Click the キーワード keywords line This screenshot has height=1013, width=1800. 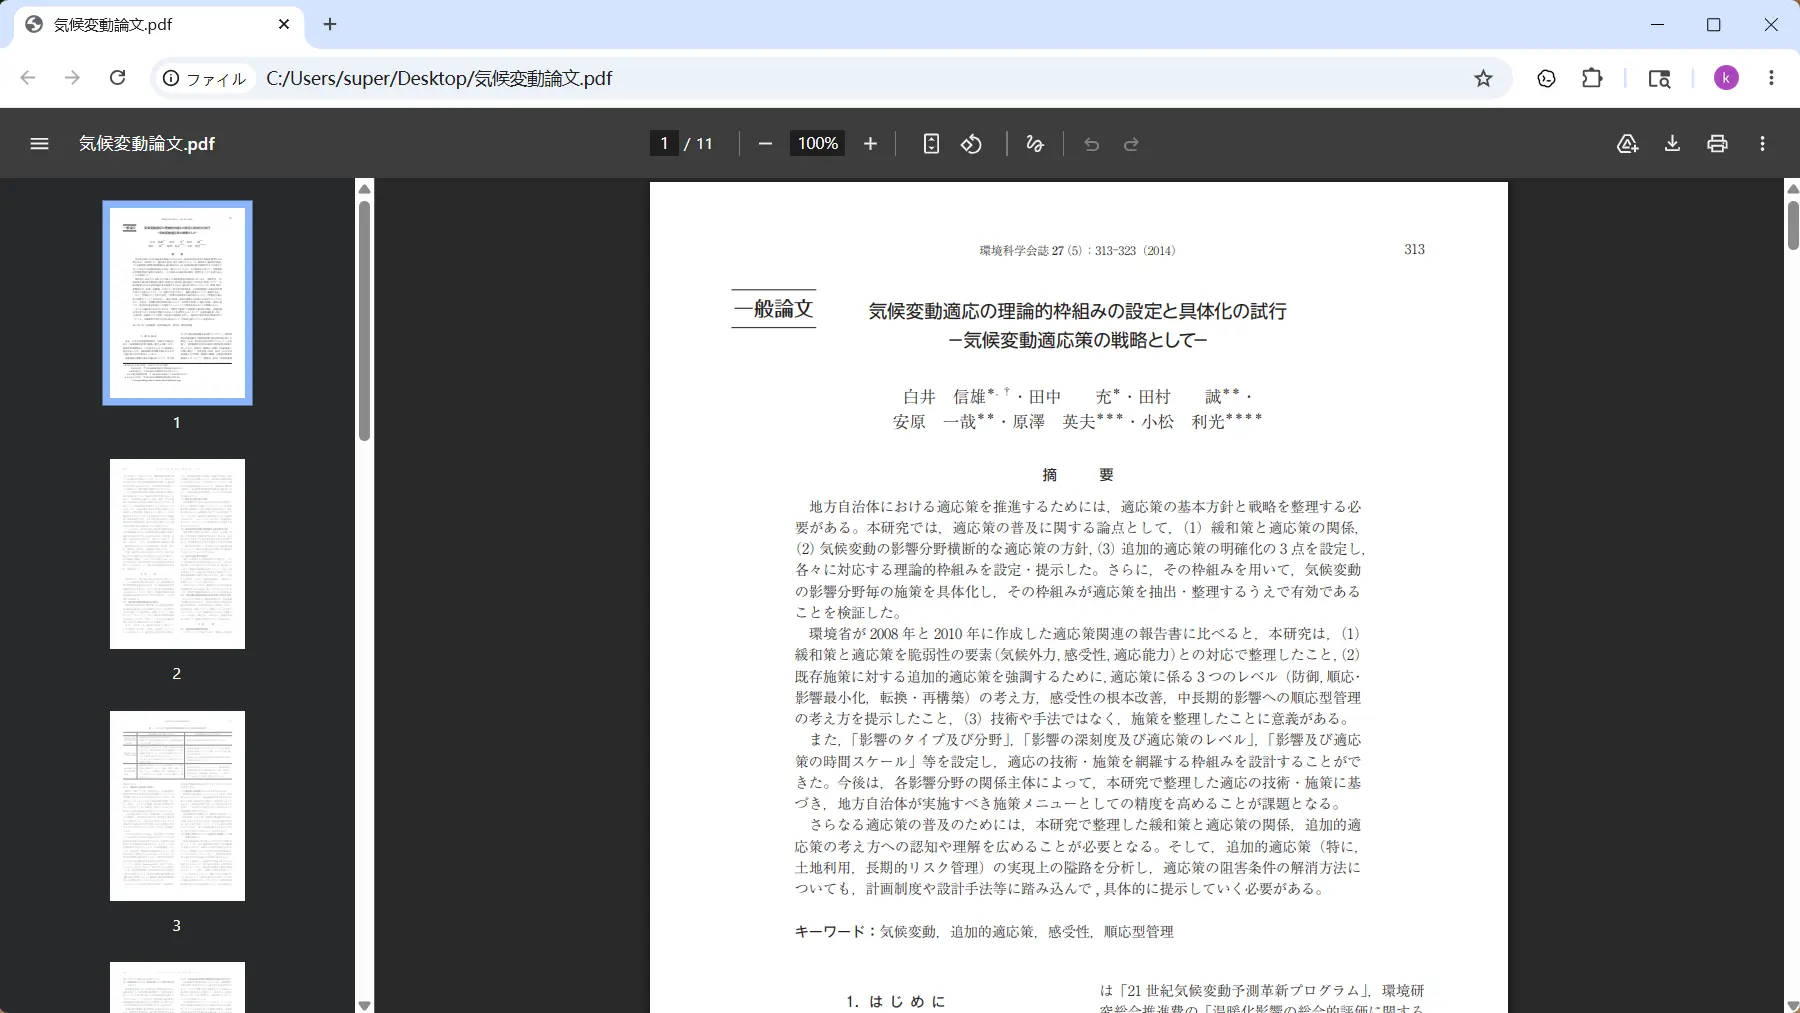[x=984, y=931]
